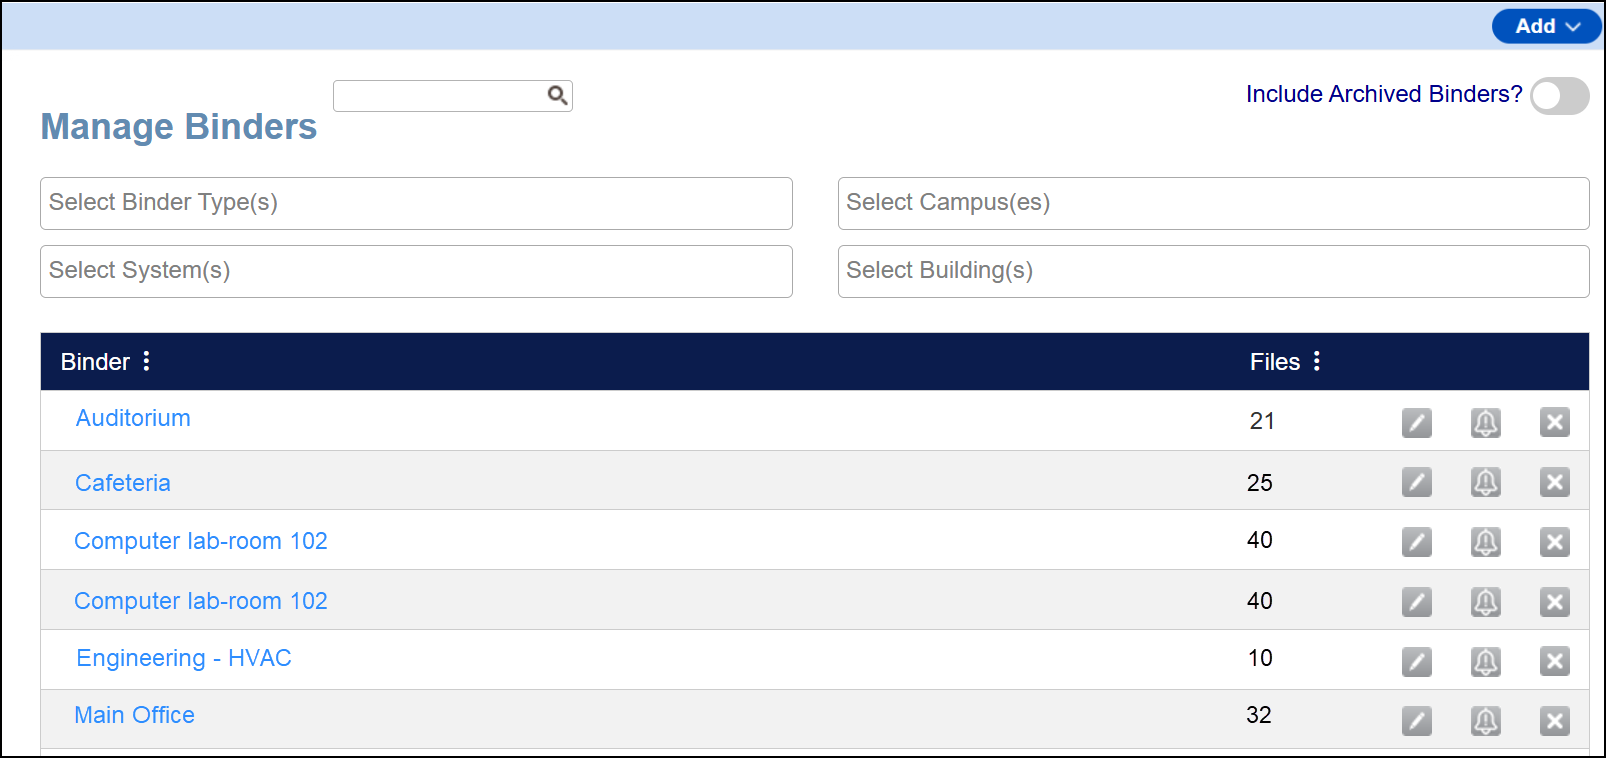Open the Add dropdown button
The width and height of the screenshot is (1606, 758).
click(1546, 26)
